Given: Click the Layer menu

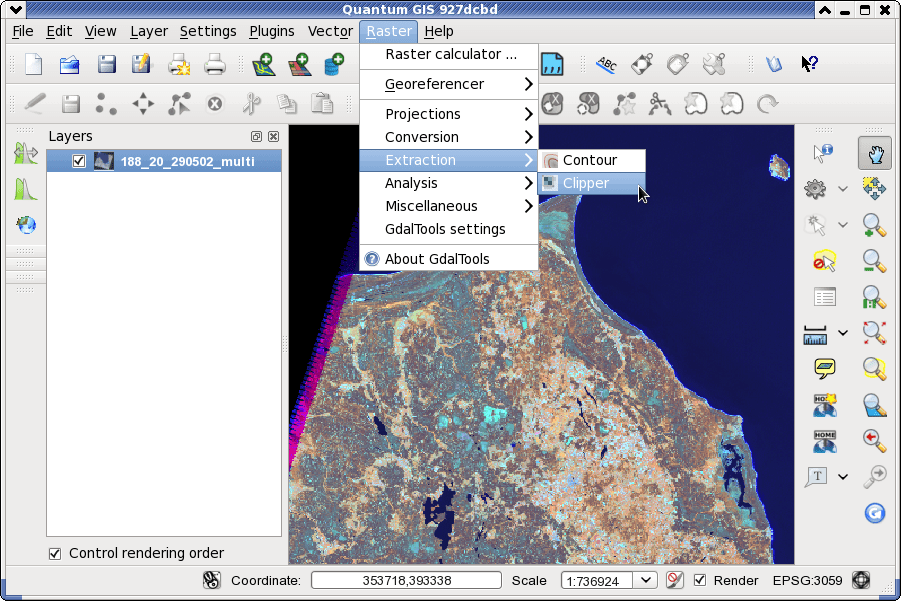Looking at the screenshot, I should coord(149,31).
